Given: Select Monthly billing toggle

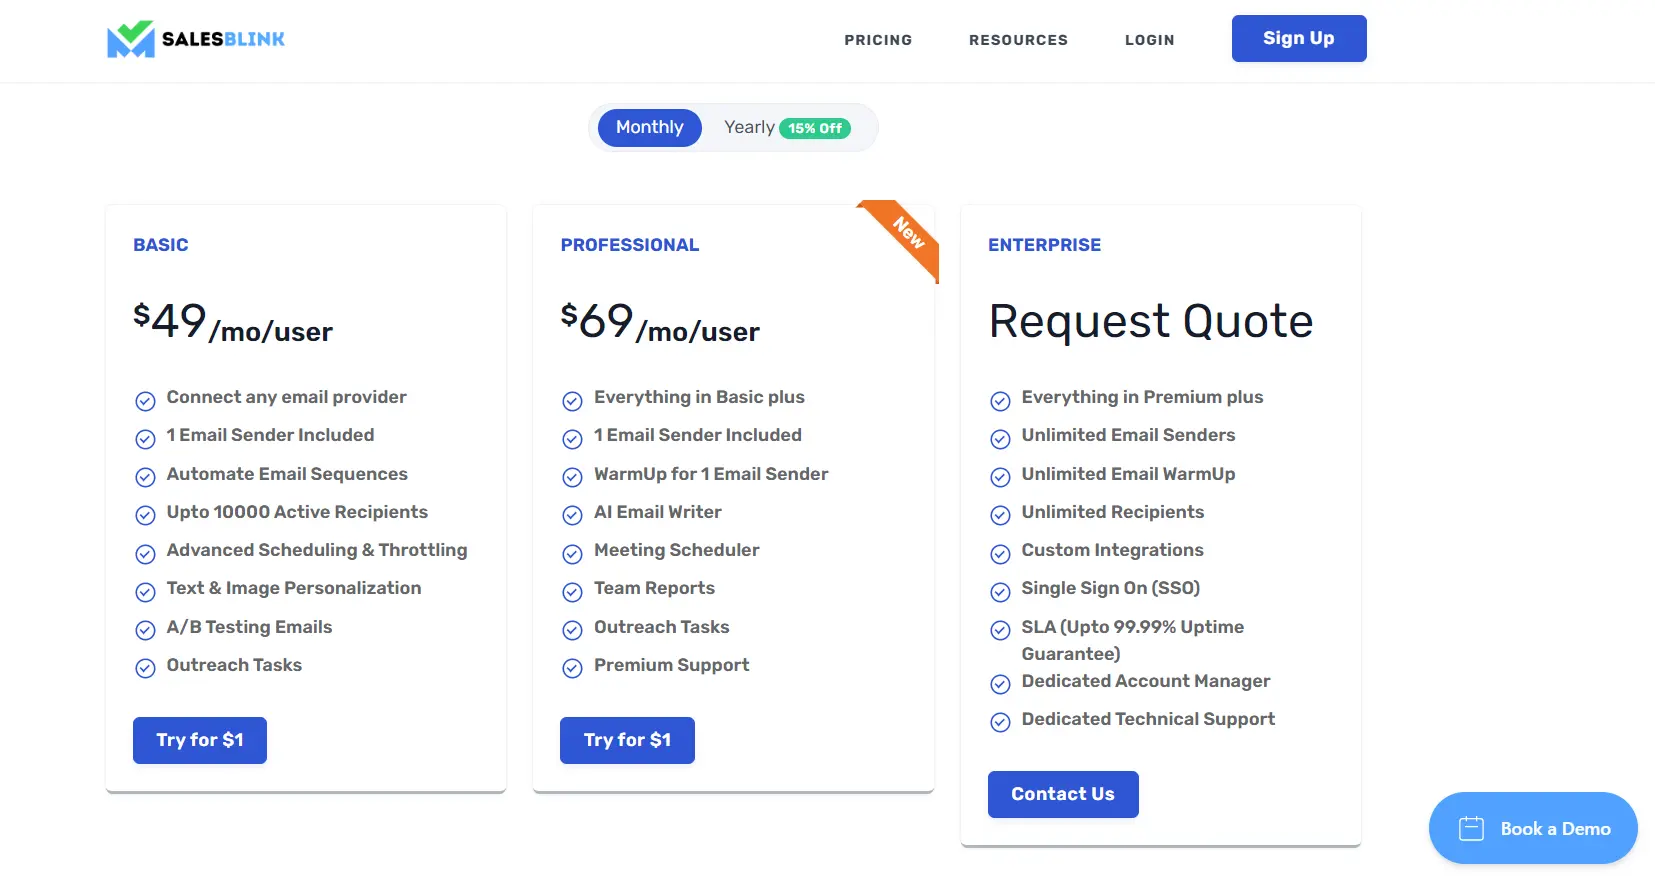Looking at the screenshot, I should click(x=650, y=128).
